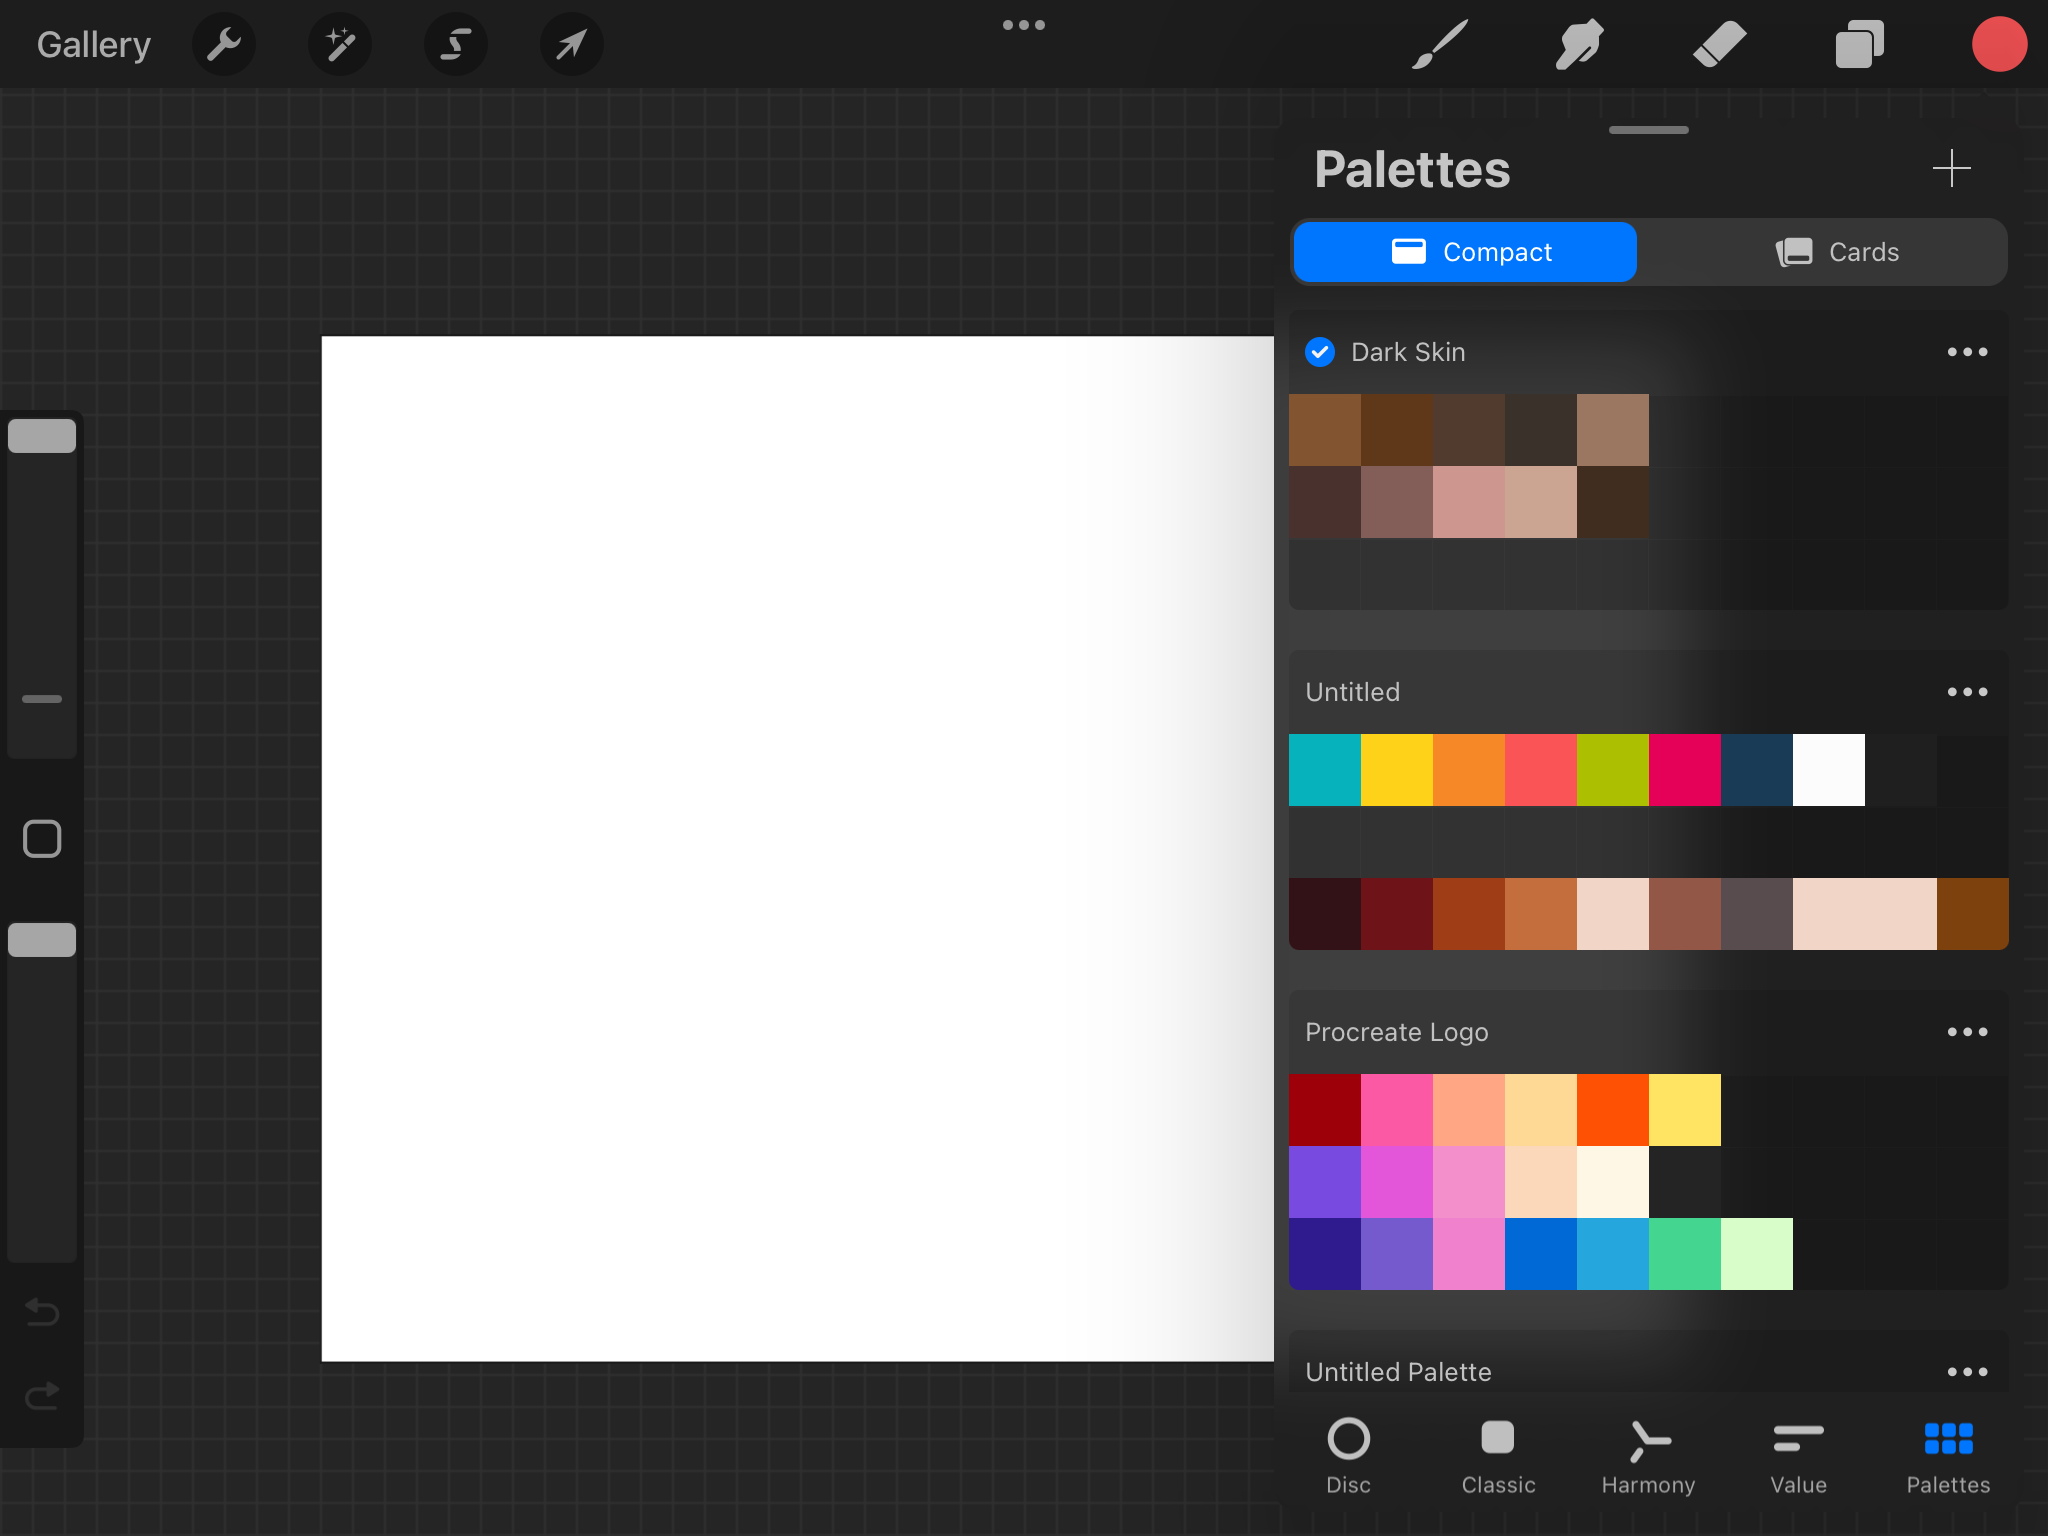Switch to the Harmony color tab

[1646, 1457]
